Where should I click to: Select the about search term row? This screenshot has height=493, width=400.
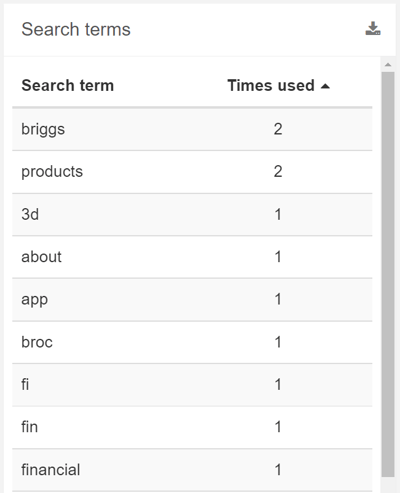click(192, 257)
